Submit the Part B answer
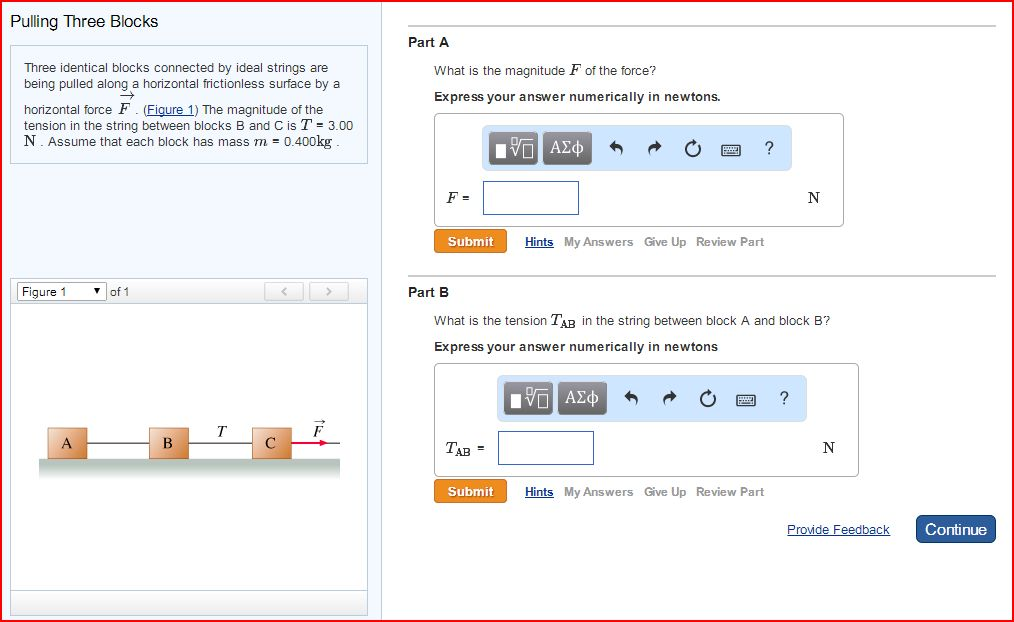The width and height of the screenshot is (1014, 622). point(470,491)
